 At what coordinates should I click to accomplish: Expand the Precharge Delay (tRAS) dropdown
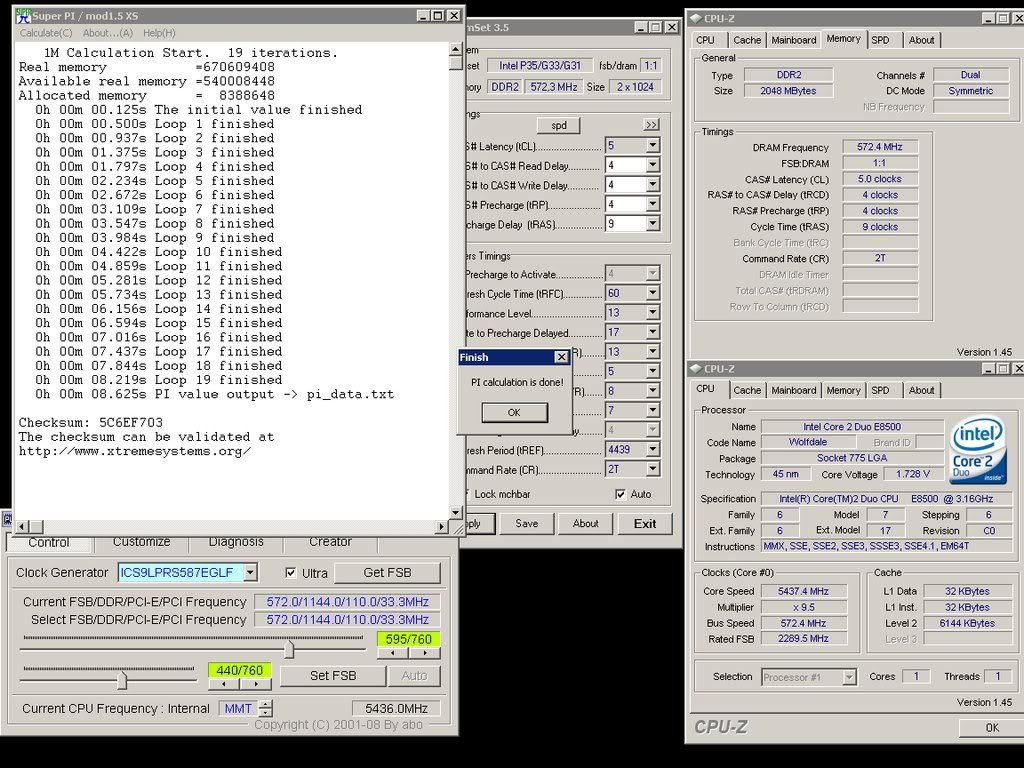[x=652, y=224]
